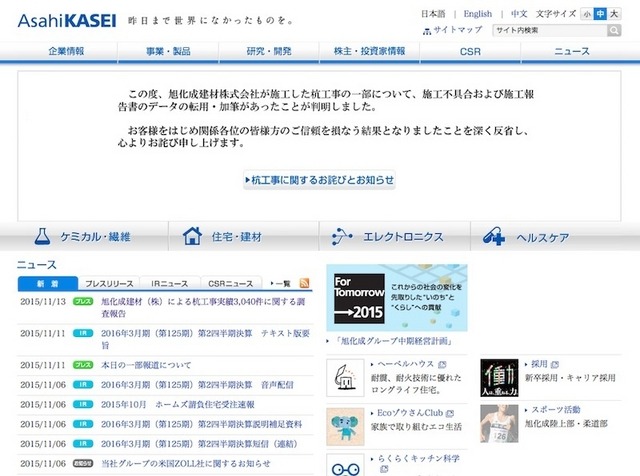Viewport: 640px width, 476px height.
Task: Click the ヘーベルハウス thumbnail image
Action: (x=345, y=378)
